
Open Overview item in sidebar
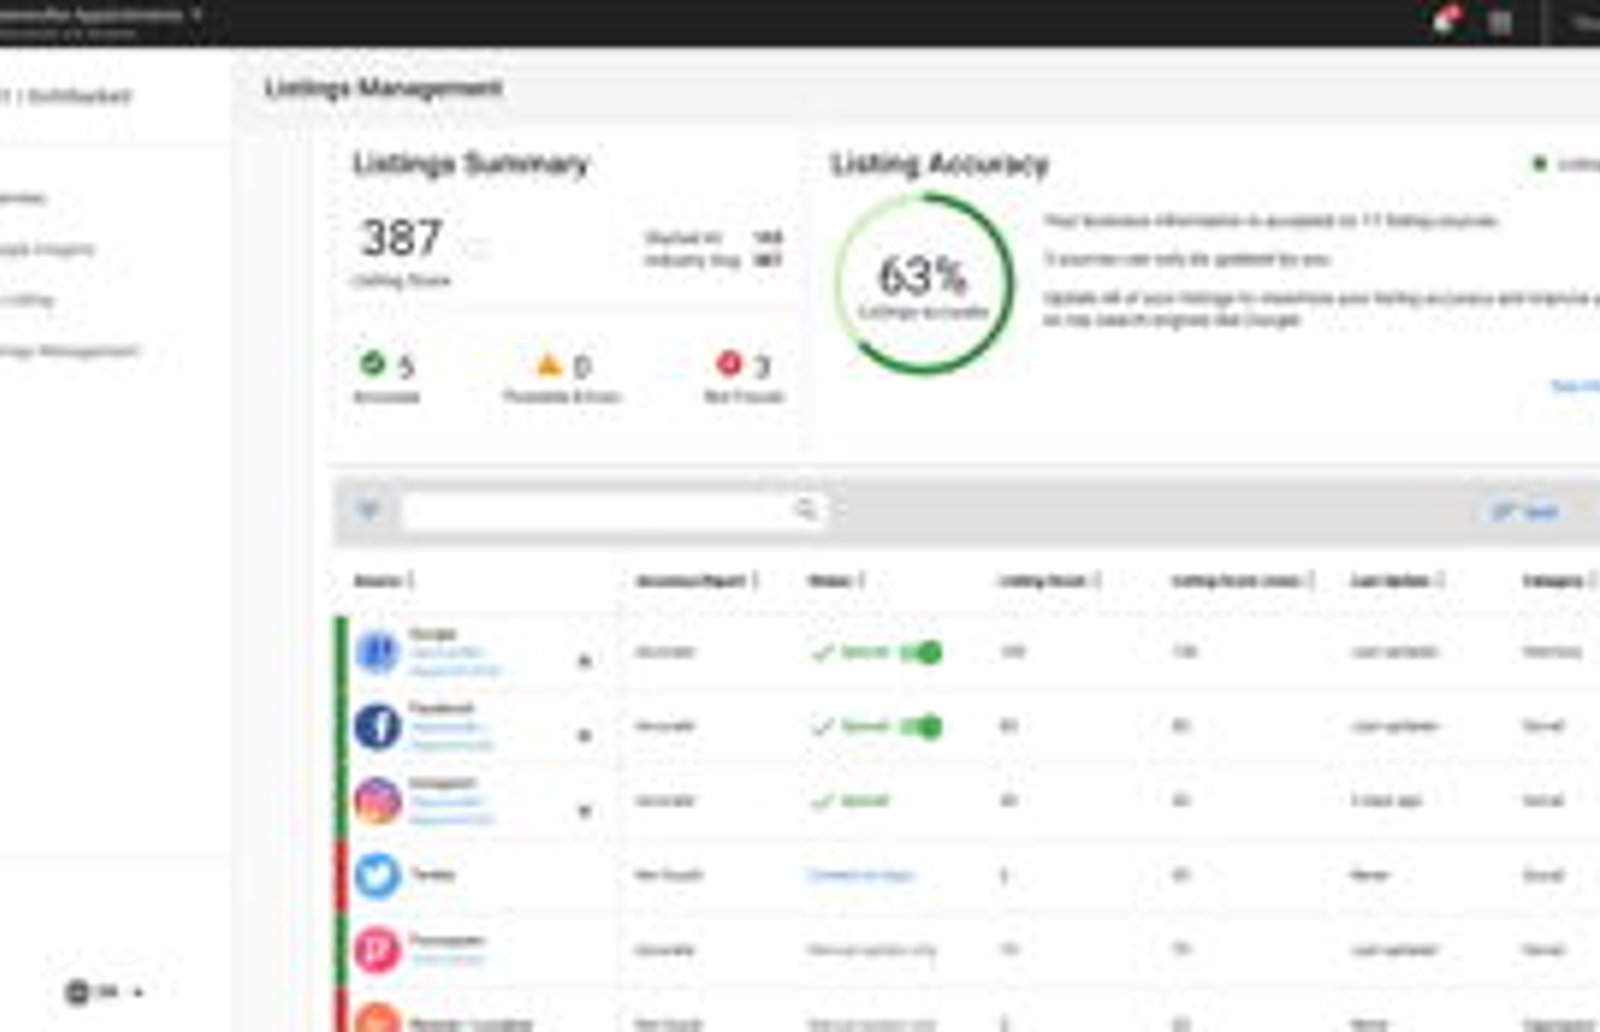tap(22, 198)
